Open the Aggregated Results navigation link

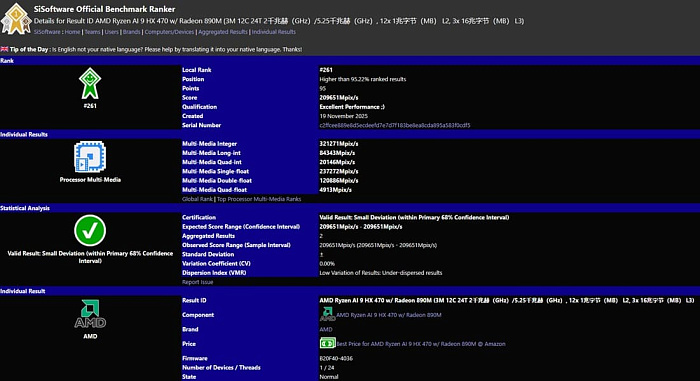pos(223,32)
